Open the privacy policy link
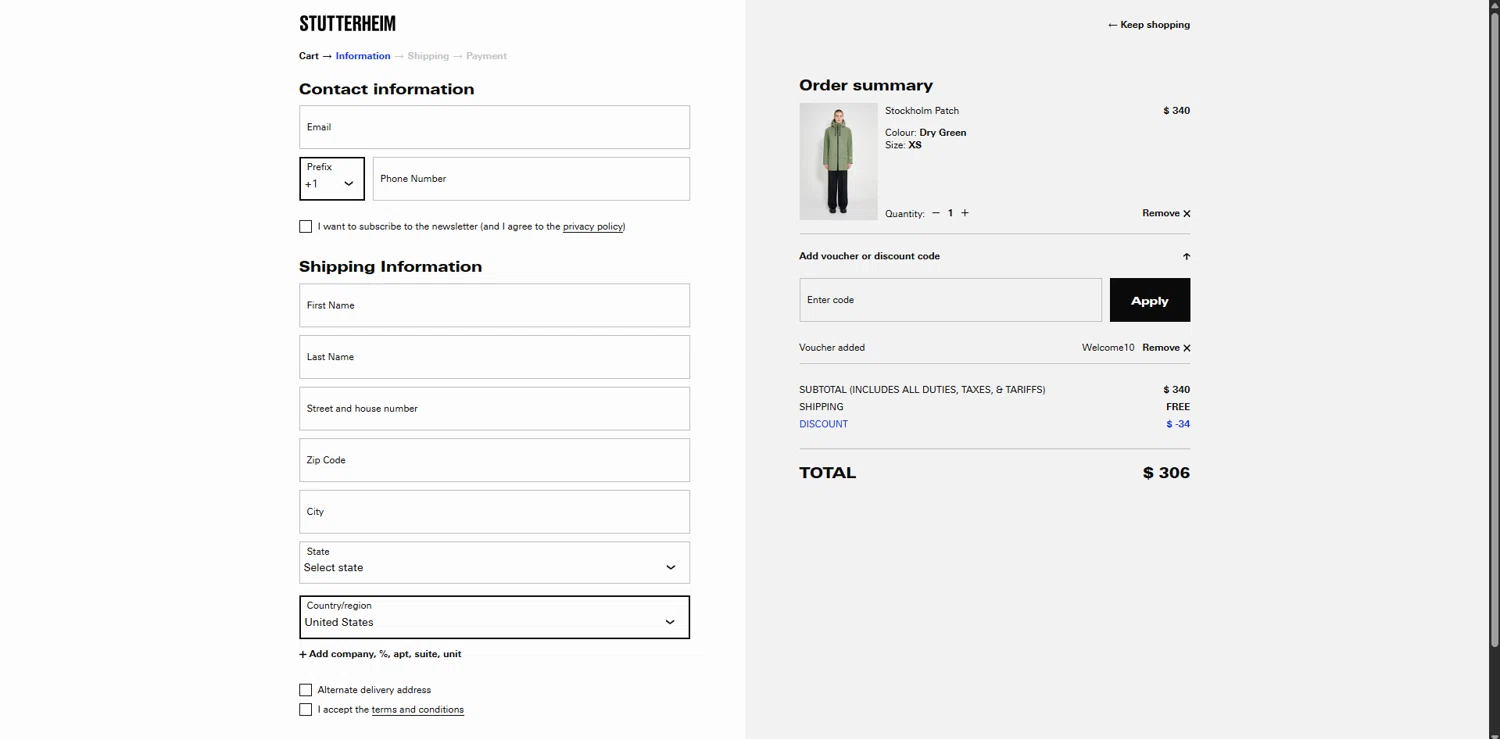Image resolution: width=1500 pixels, height=739 pixels. pos(593,227)
